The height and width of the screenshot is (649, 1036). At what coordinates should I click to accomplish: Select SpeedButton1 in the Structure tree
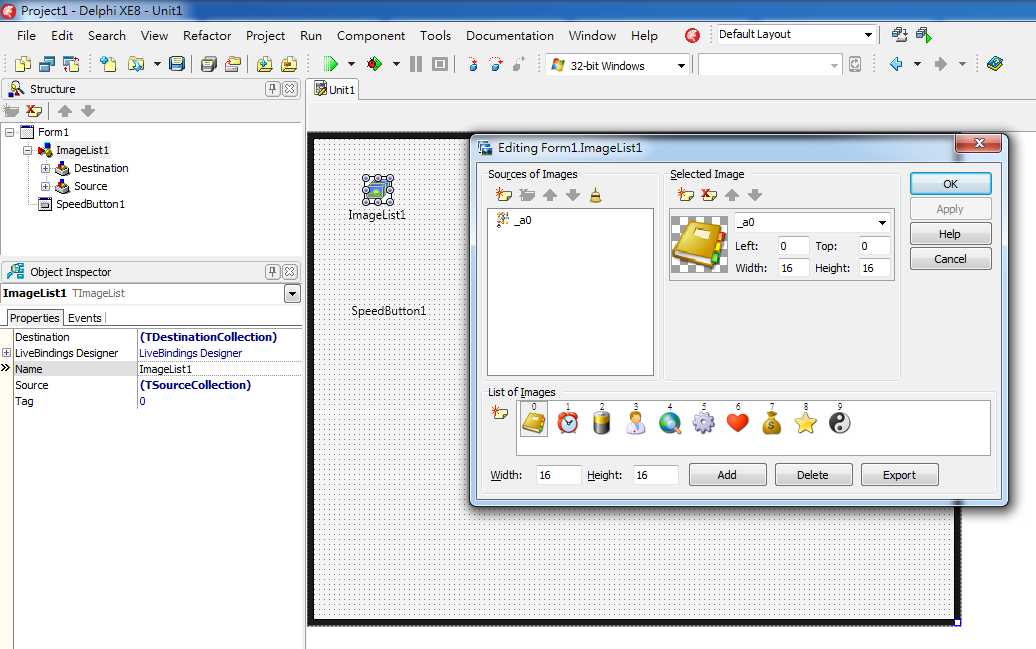90,204
